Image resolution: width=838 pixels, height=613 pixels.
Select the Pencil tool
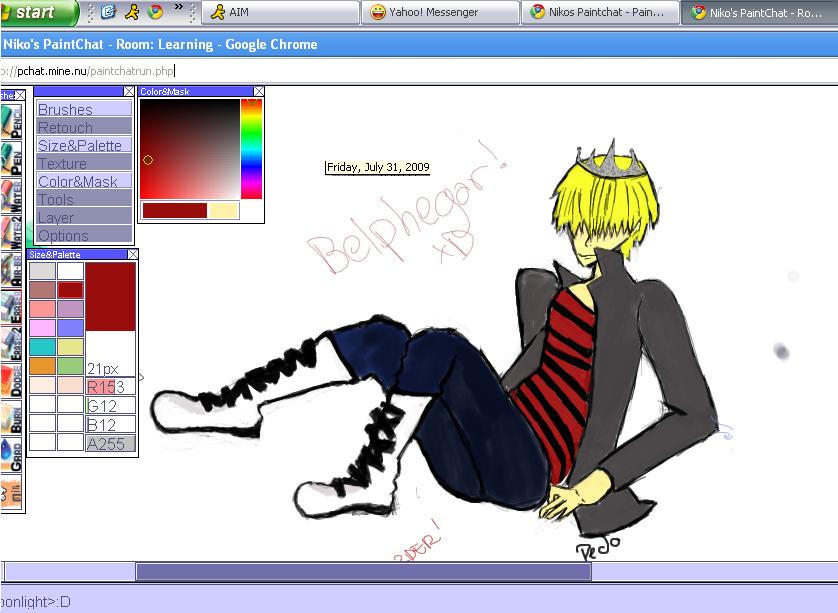[x=12, y=121]
